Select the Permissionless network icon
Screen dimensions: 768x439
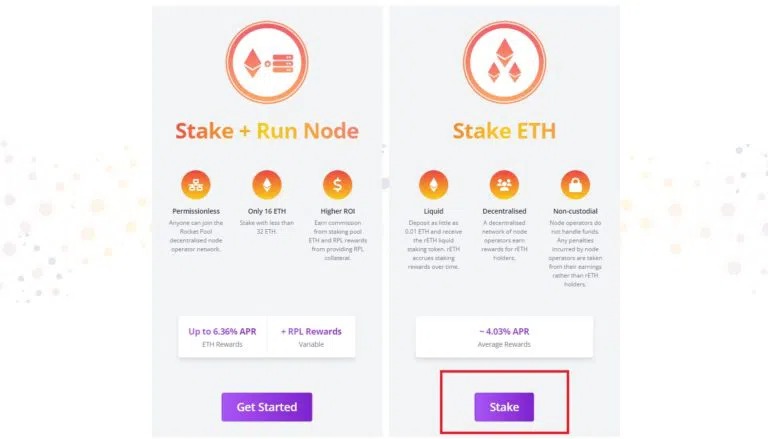[196, 185]
